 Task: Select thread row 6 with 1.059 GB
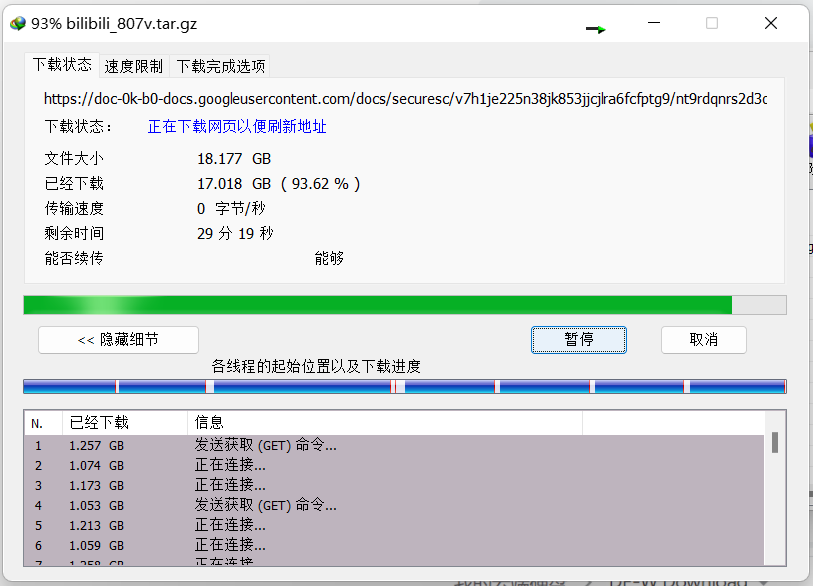394,546
